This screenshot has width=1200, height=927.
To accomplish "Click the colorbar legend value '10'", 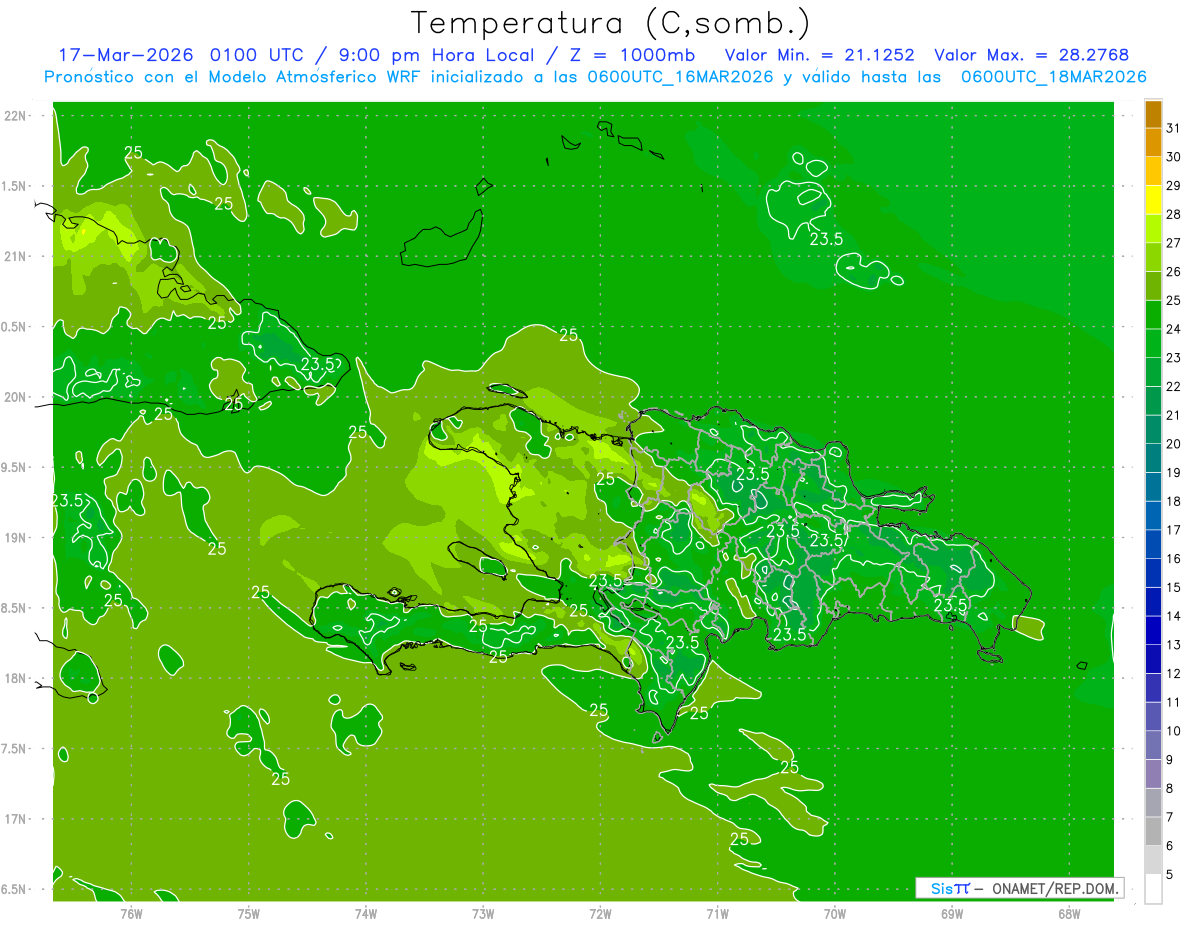I will point(1174,731).
